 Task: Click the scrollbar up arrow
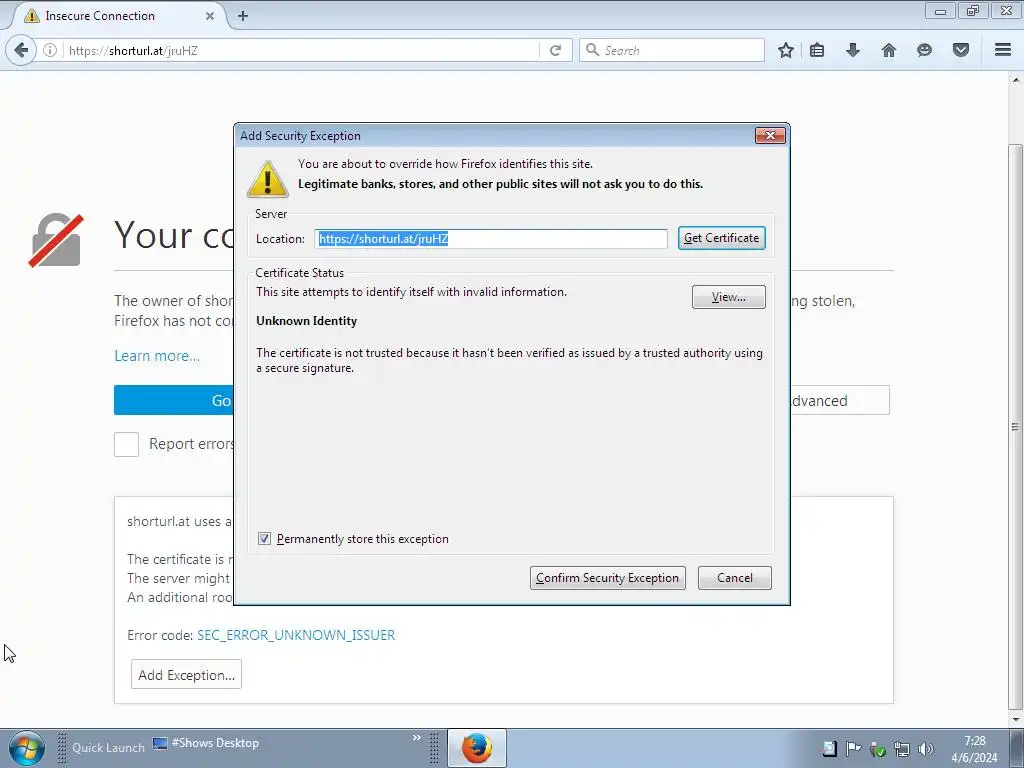[x=1015, y=80]
